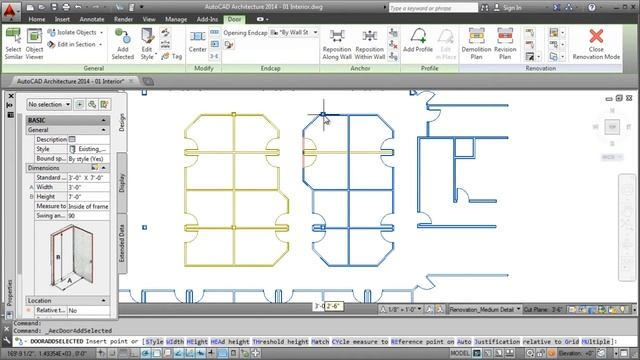Viewport: 640px width, 360px height.
Task: Collapse the General section in Properties
Action: coord(104,130)
